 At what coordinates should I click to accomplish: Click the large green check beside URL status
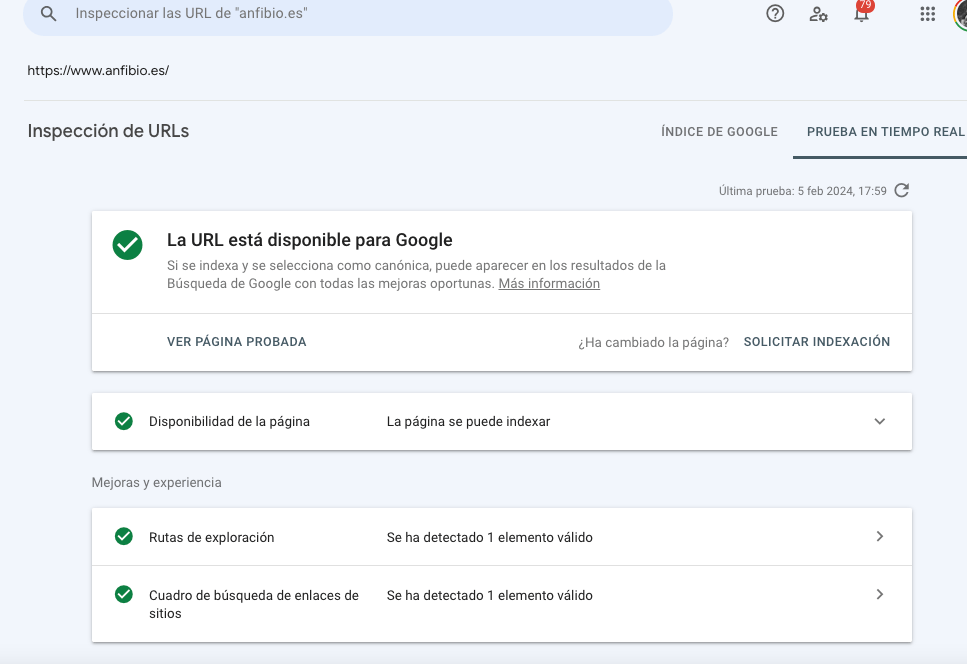coord(128,245)
